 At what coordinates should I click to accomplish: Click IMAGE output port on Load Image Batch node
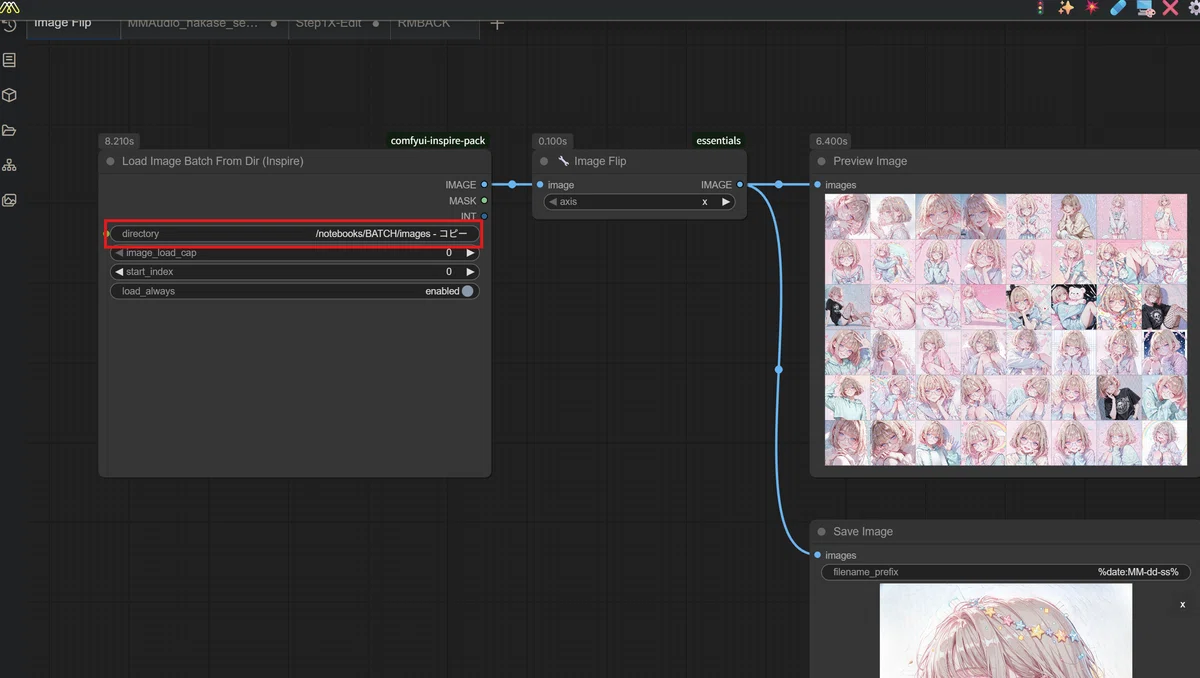[x=484, y=185]
